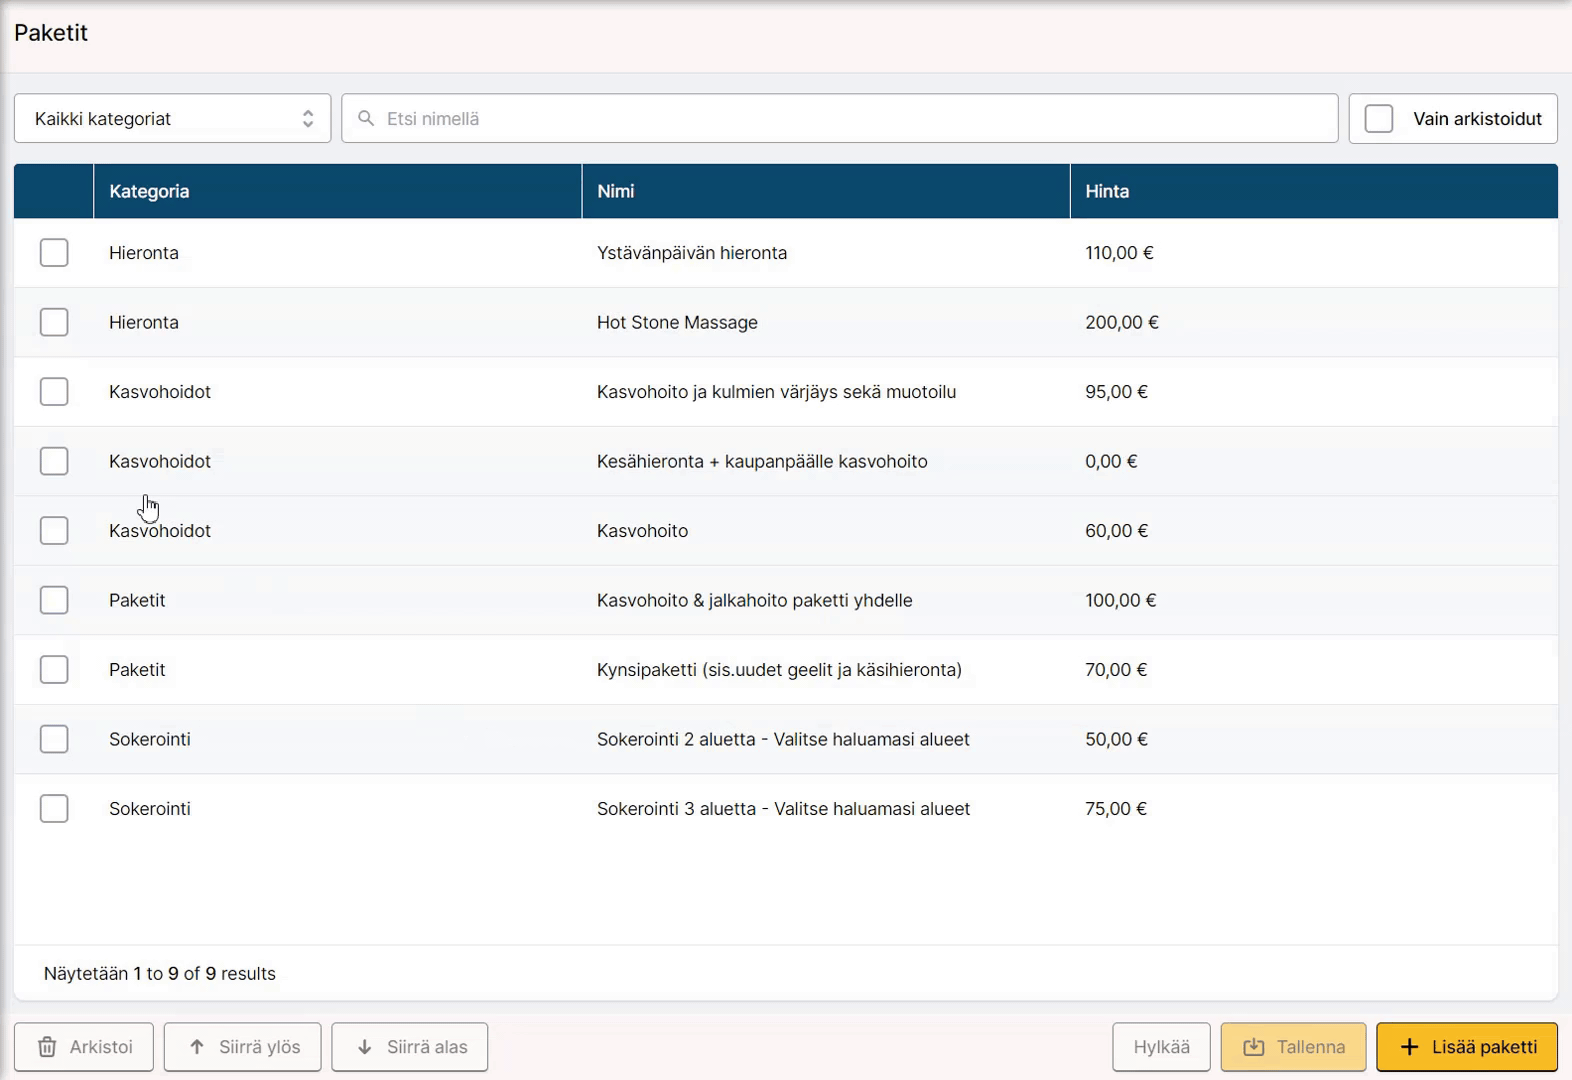Click the Arkistoi button

click(x=84, y=1047)
